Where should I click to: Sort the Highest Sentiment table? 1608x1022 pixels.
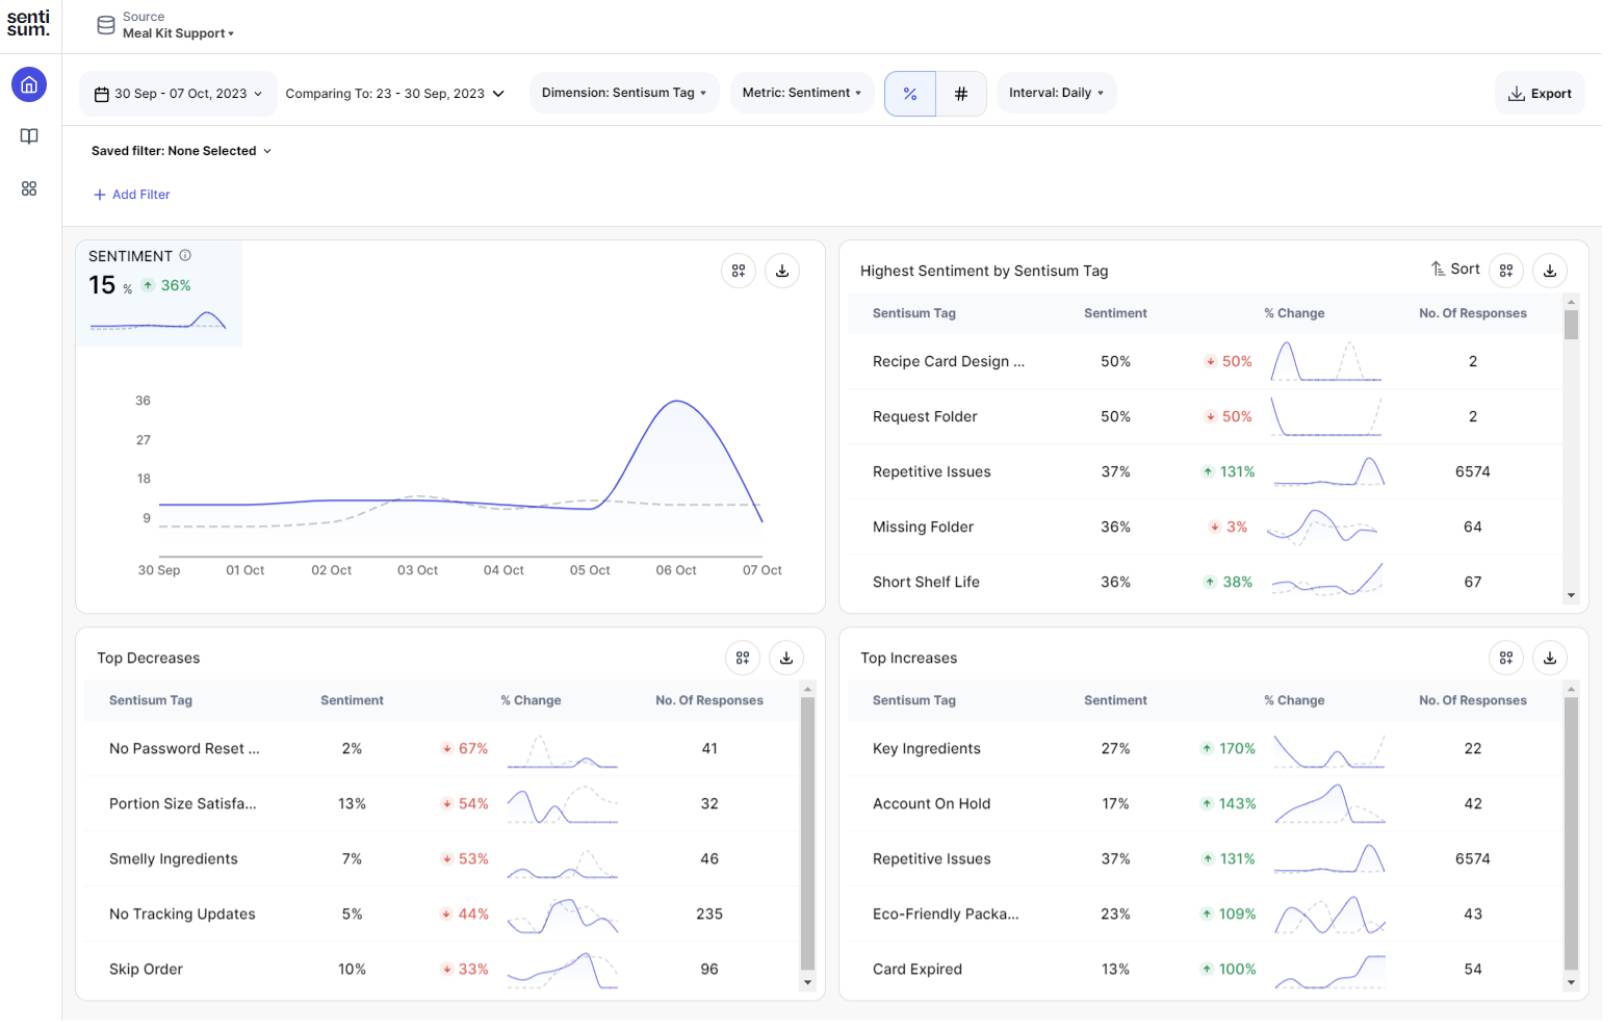[x=1458, y=270]
